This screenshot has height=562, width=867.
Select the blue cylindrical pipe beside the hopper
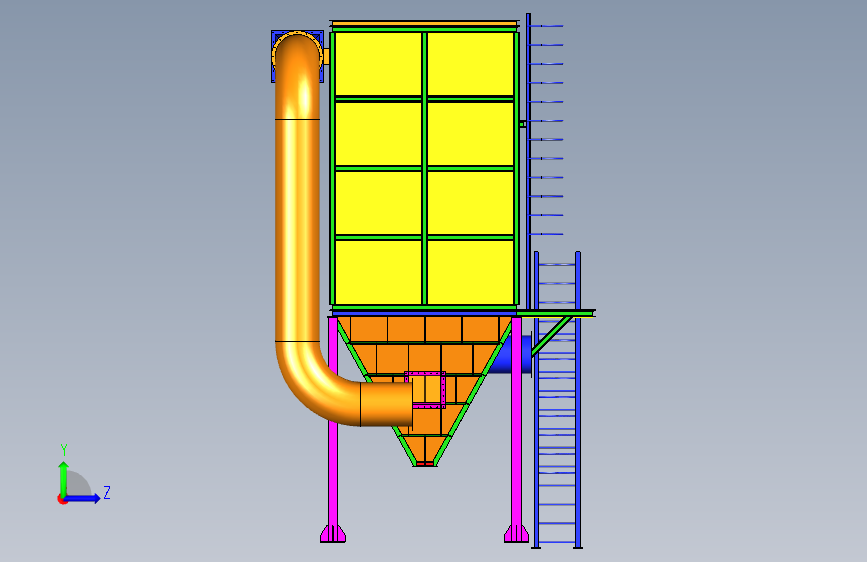click(x=511, y=354)
